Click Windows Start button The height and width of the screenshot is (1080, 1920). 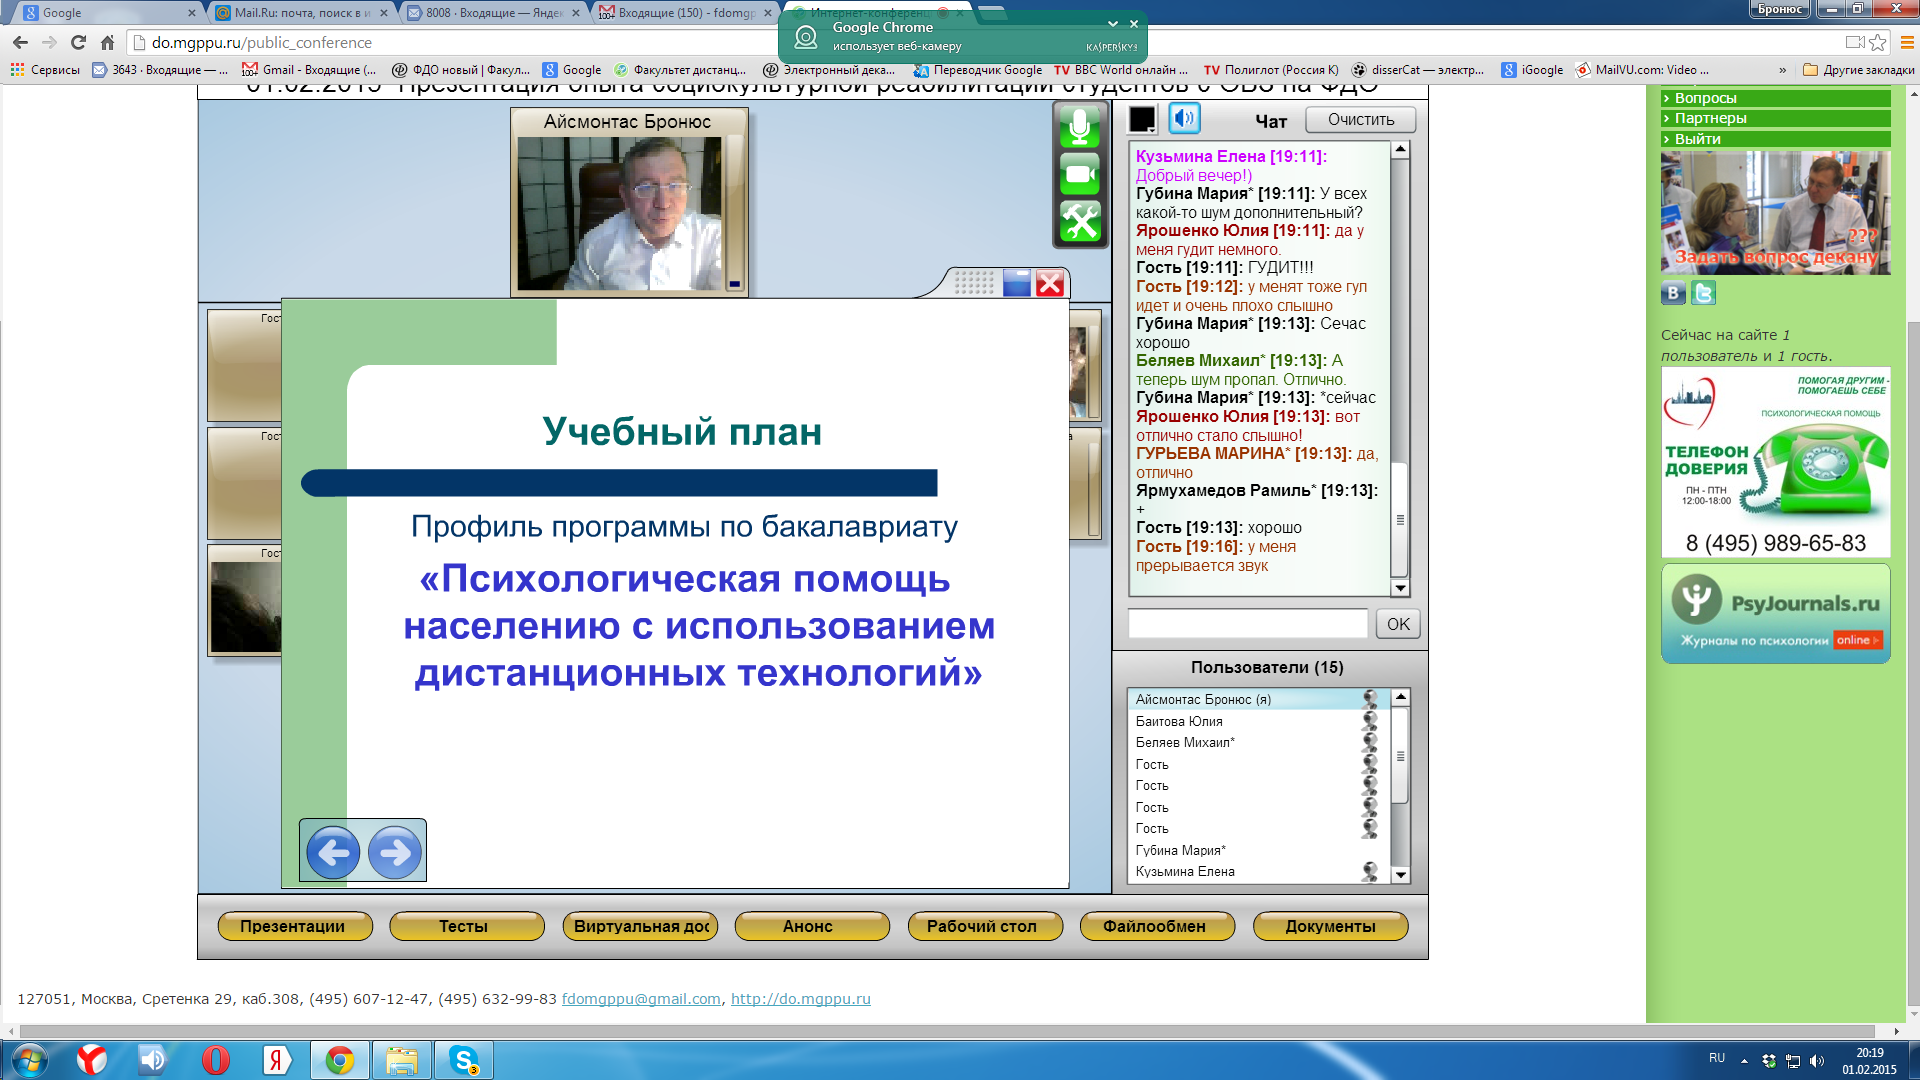[x=29, y=1060]
